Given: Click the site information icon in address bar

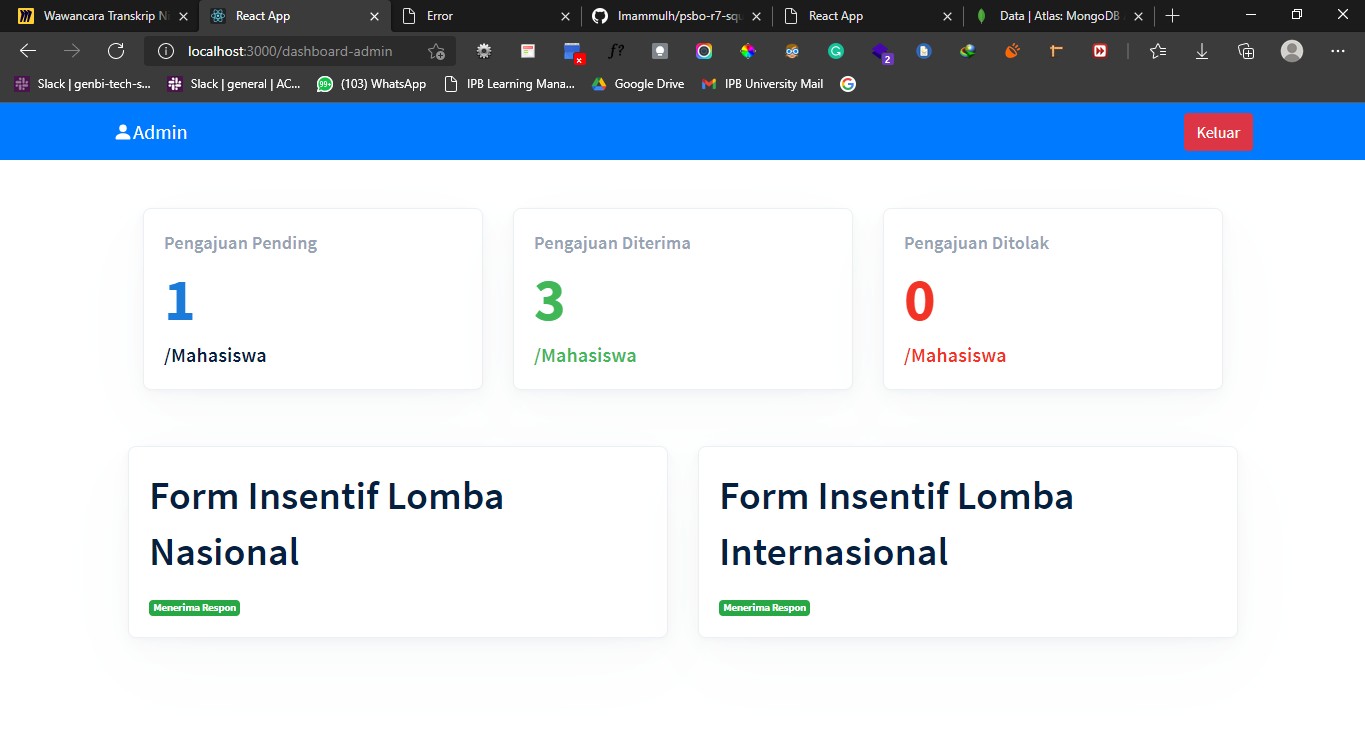Looking at the screenshot, I should tap(163, 50).
